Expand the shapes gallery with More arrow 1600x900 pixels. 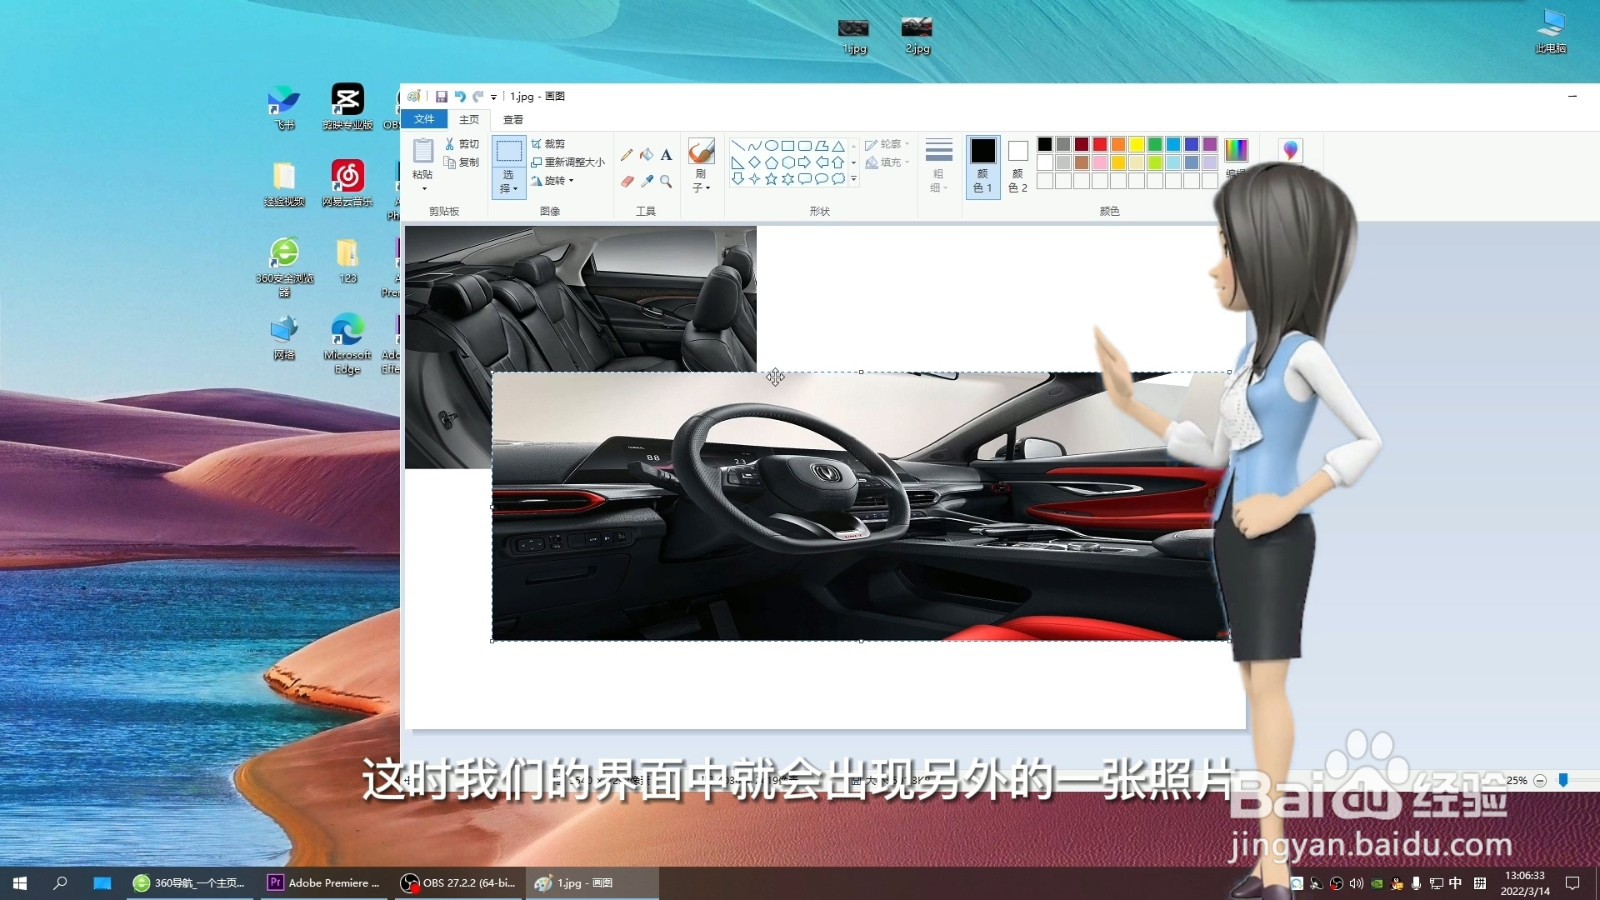(853, 179)
